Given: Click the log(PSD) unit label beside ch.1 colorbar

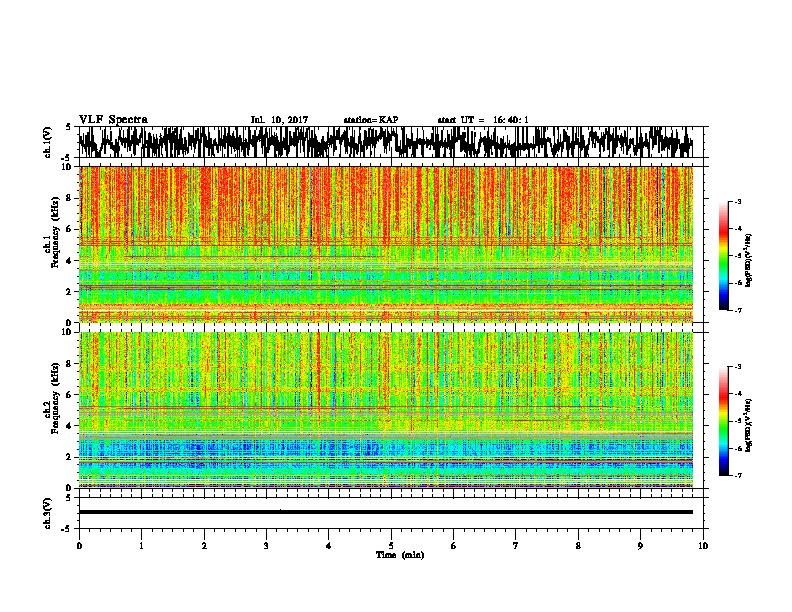Looking at the screenshot, I should click(x=749, y=261).
